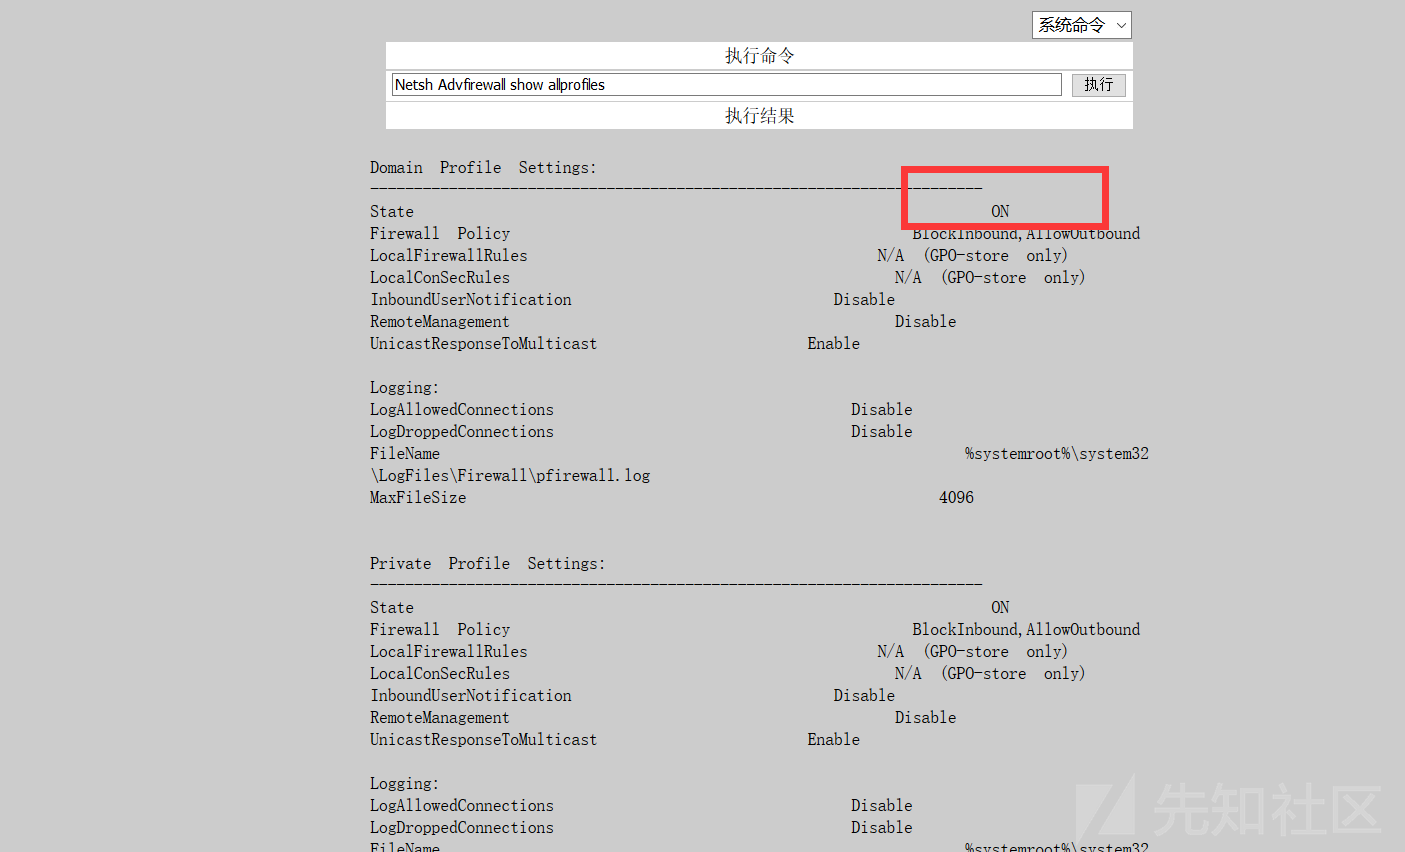Viewport: 1405px width, 852px height.
Task: Click "\LogFiles\Firewall\pfirewall.log" path text
Action: pyautogui.click(x=510, y=476)
